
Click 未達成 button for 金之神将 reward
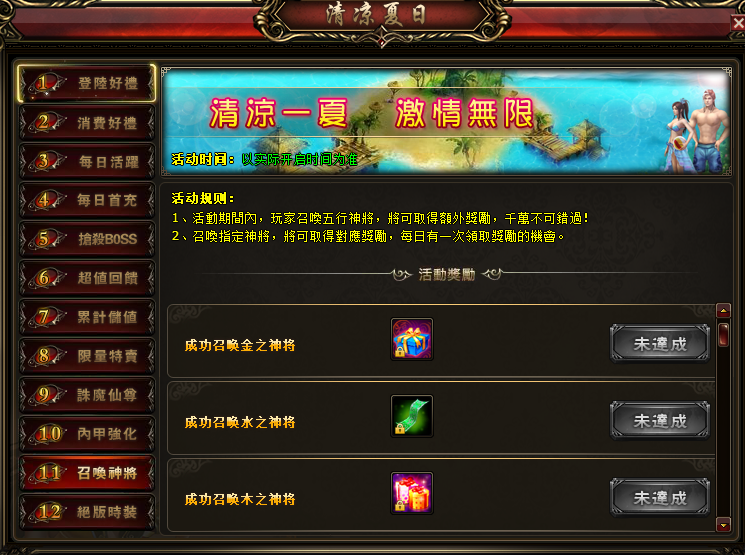click(x=659, y=344)
